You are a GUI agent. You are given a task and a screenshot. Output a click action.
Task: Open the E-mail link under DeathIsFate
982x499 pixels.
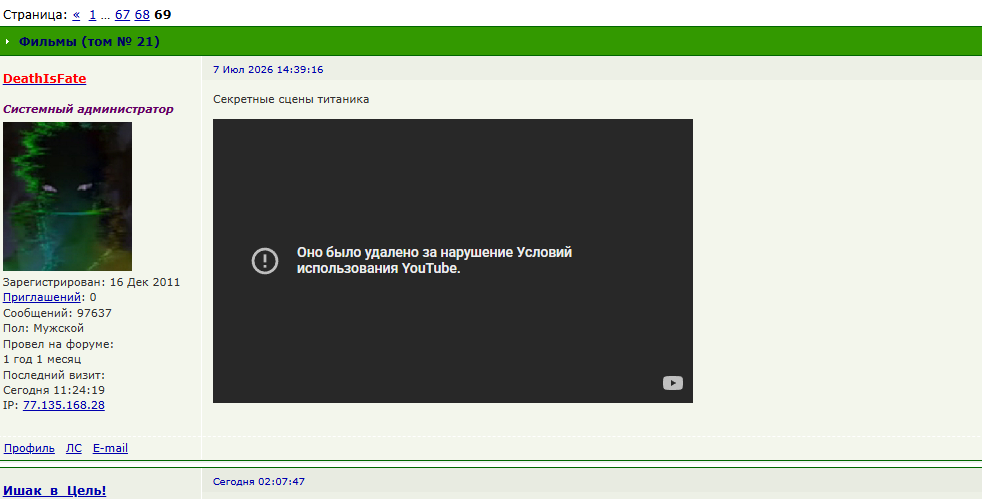point(110,448)
